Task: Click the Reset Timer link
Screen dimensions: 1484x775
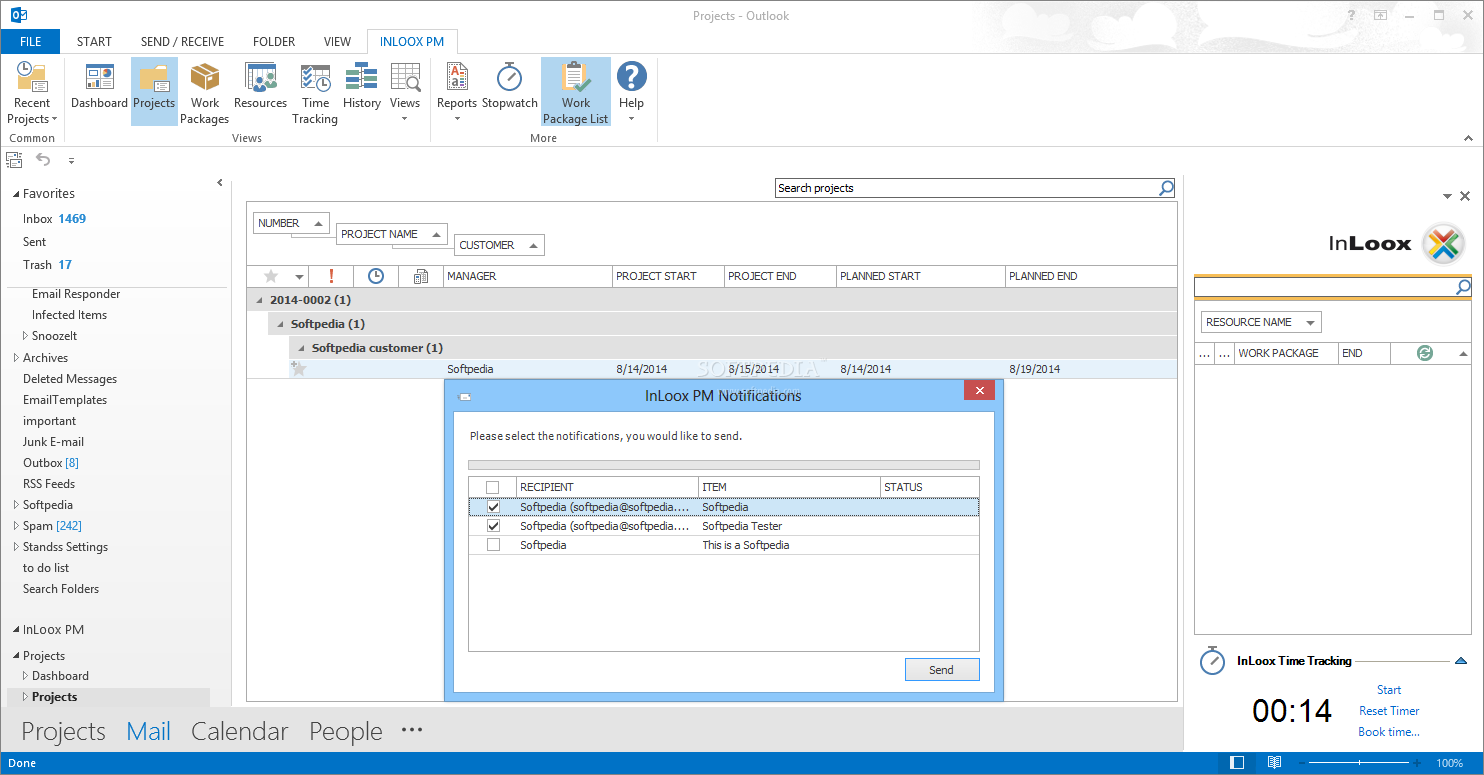Action: (1389, 711)
